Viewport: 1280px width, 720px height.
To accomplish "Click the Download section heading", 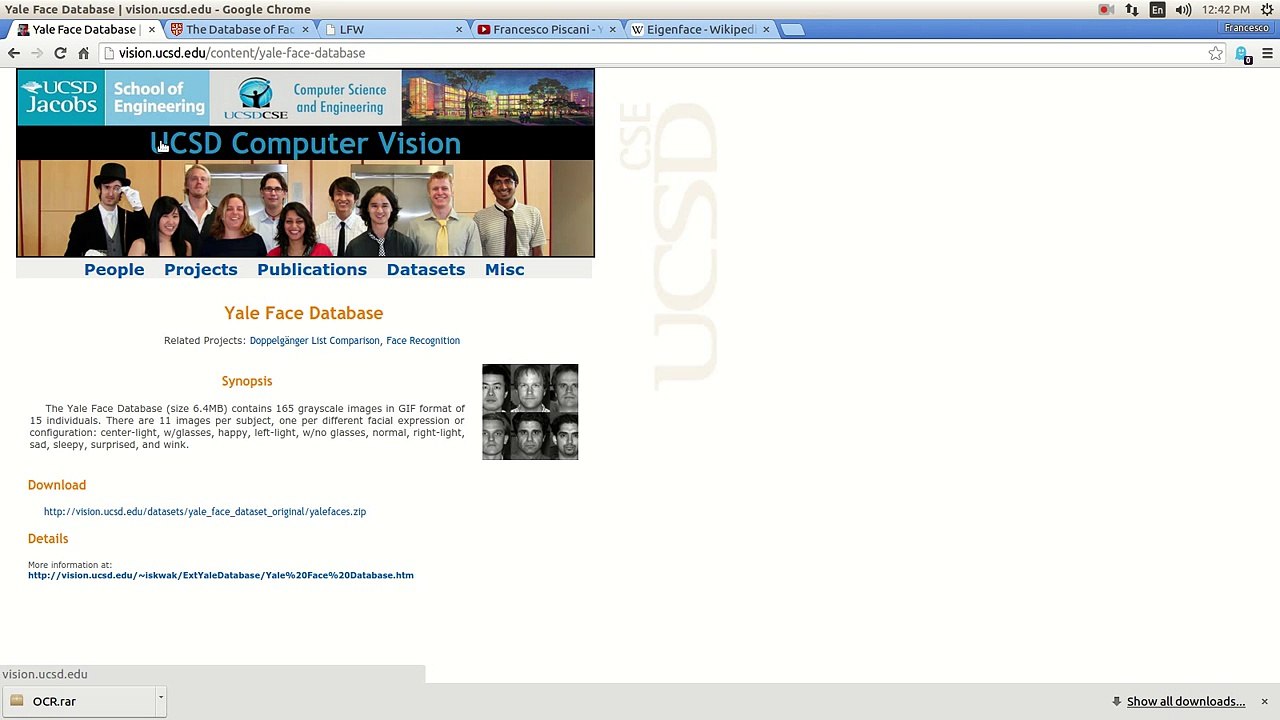I will click(57, 485).
